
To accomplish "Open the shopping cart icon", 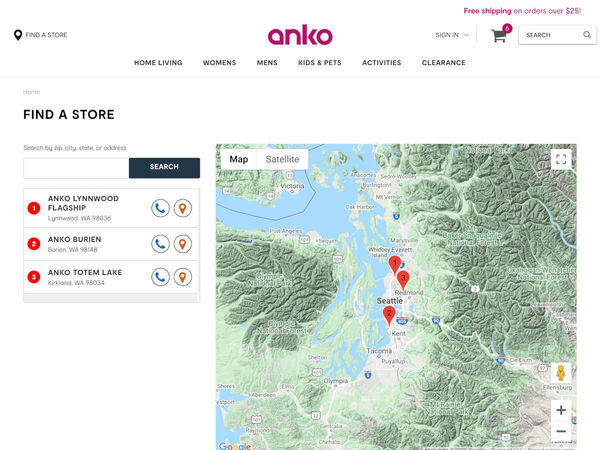I will [499, 36].
